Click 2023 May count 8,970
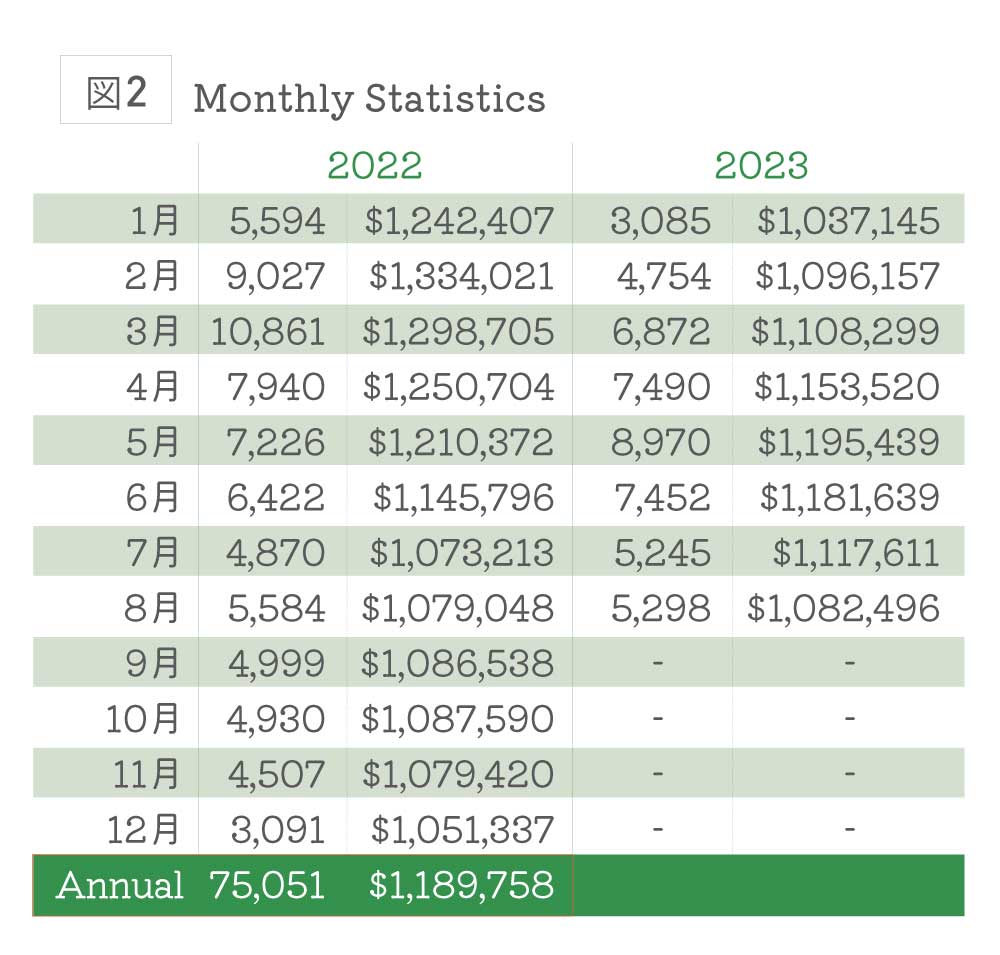 [661, 442]
